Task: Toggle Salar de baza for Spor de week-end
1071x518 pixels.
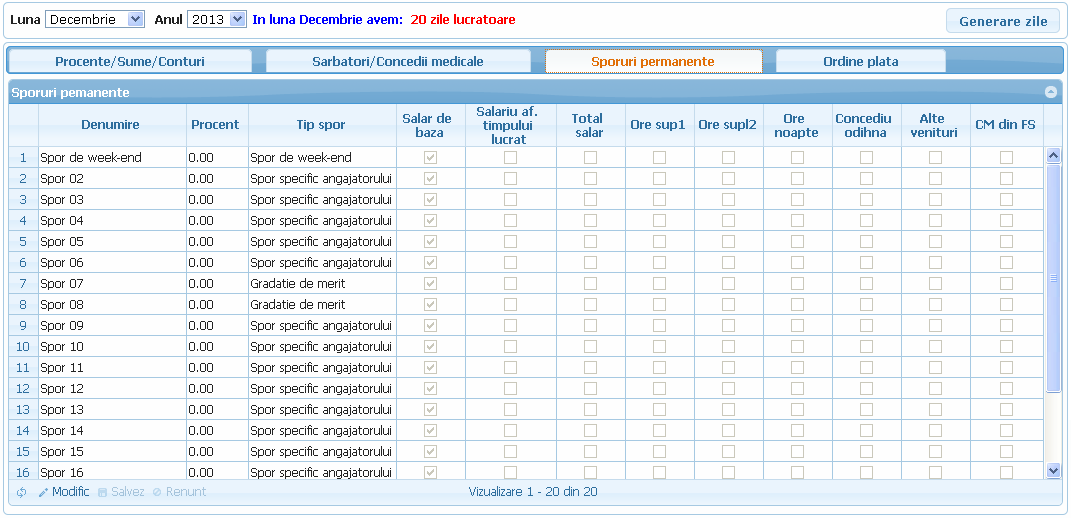Action: pyautogui.click(x=430, y=158)
